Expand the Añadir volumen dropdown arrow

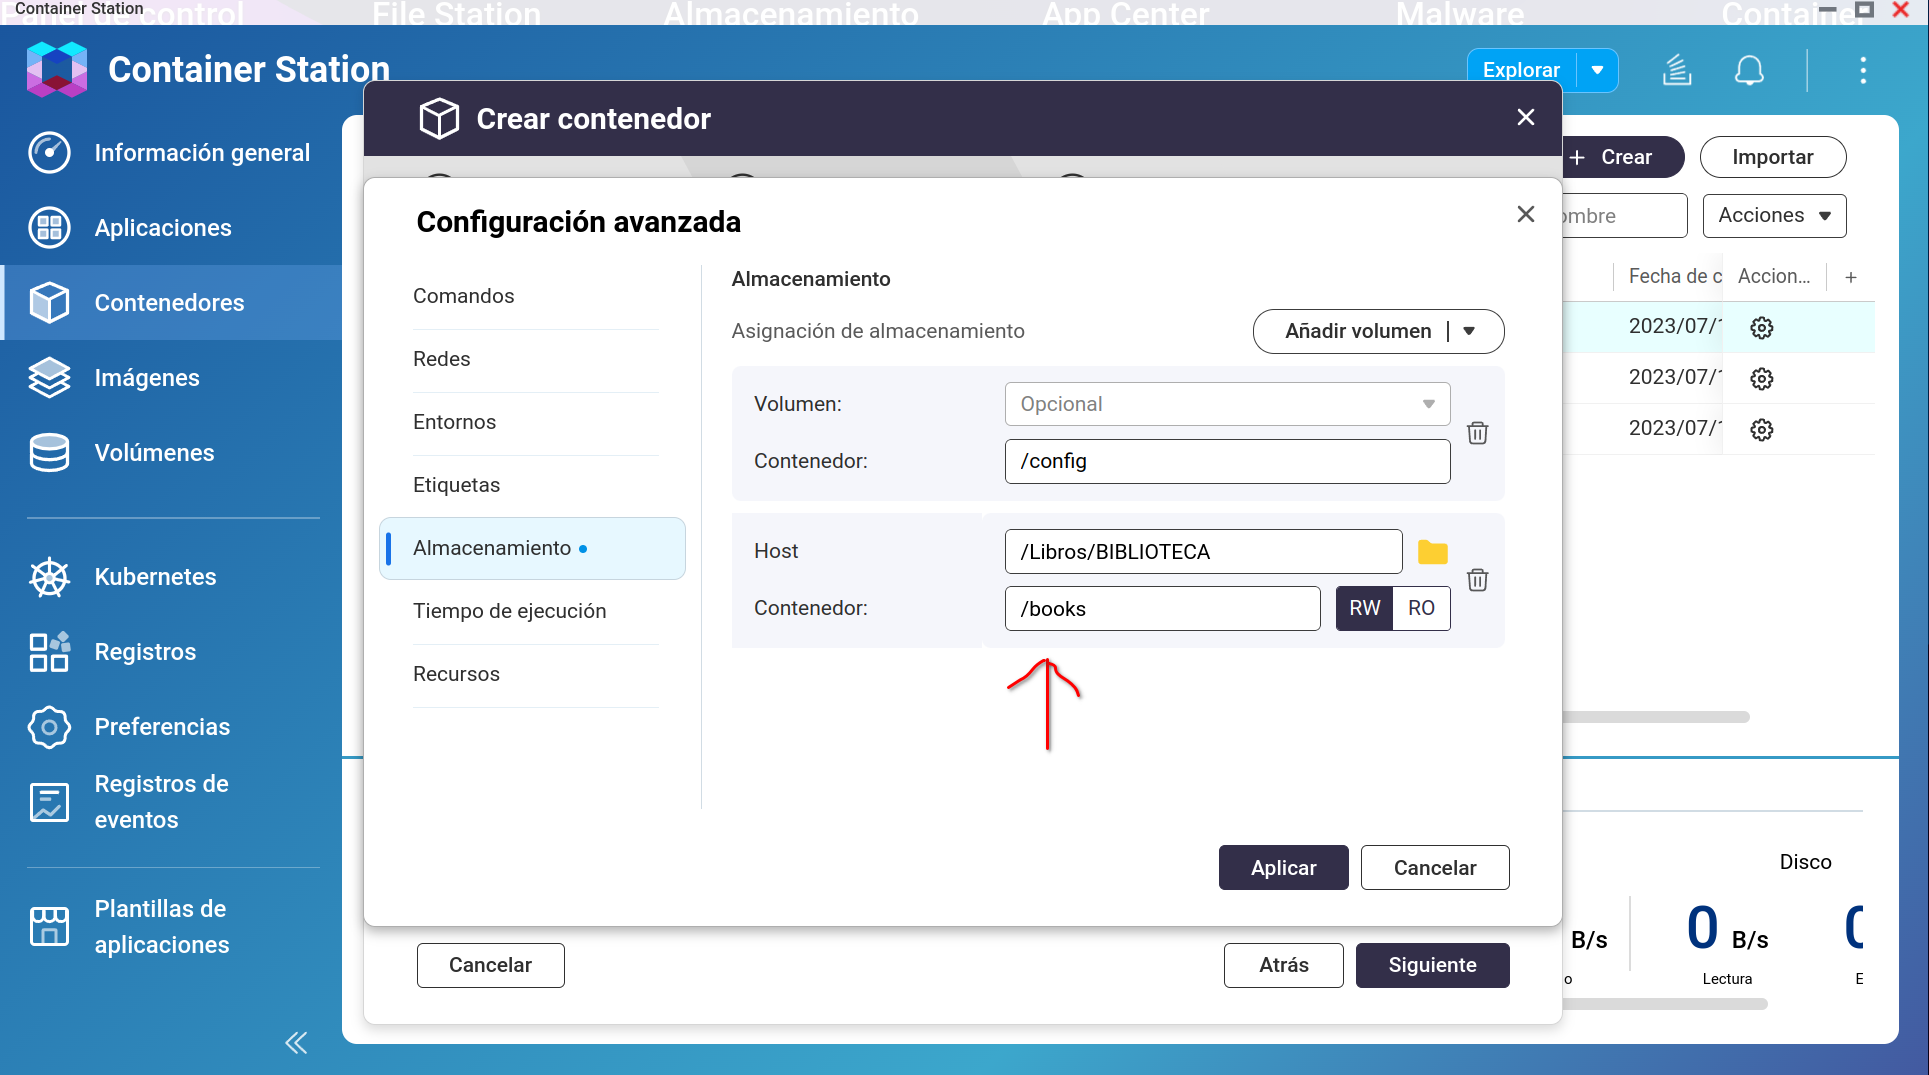(x=1469, y=331)
